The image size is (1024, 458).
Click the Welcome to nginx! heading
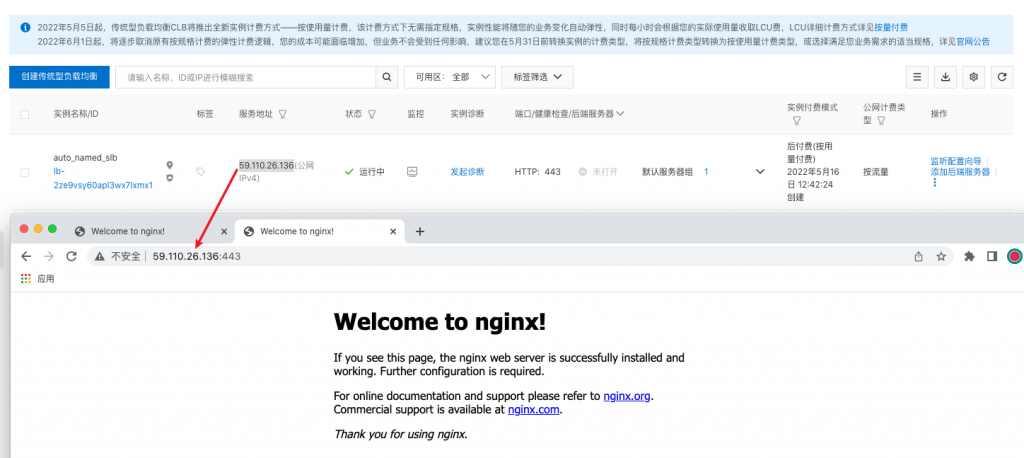click(440, 322)
